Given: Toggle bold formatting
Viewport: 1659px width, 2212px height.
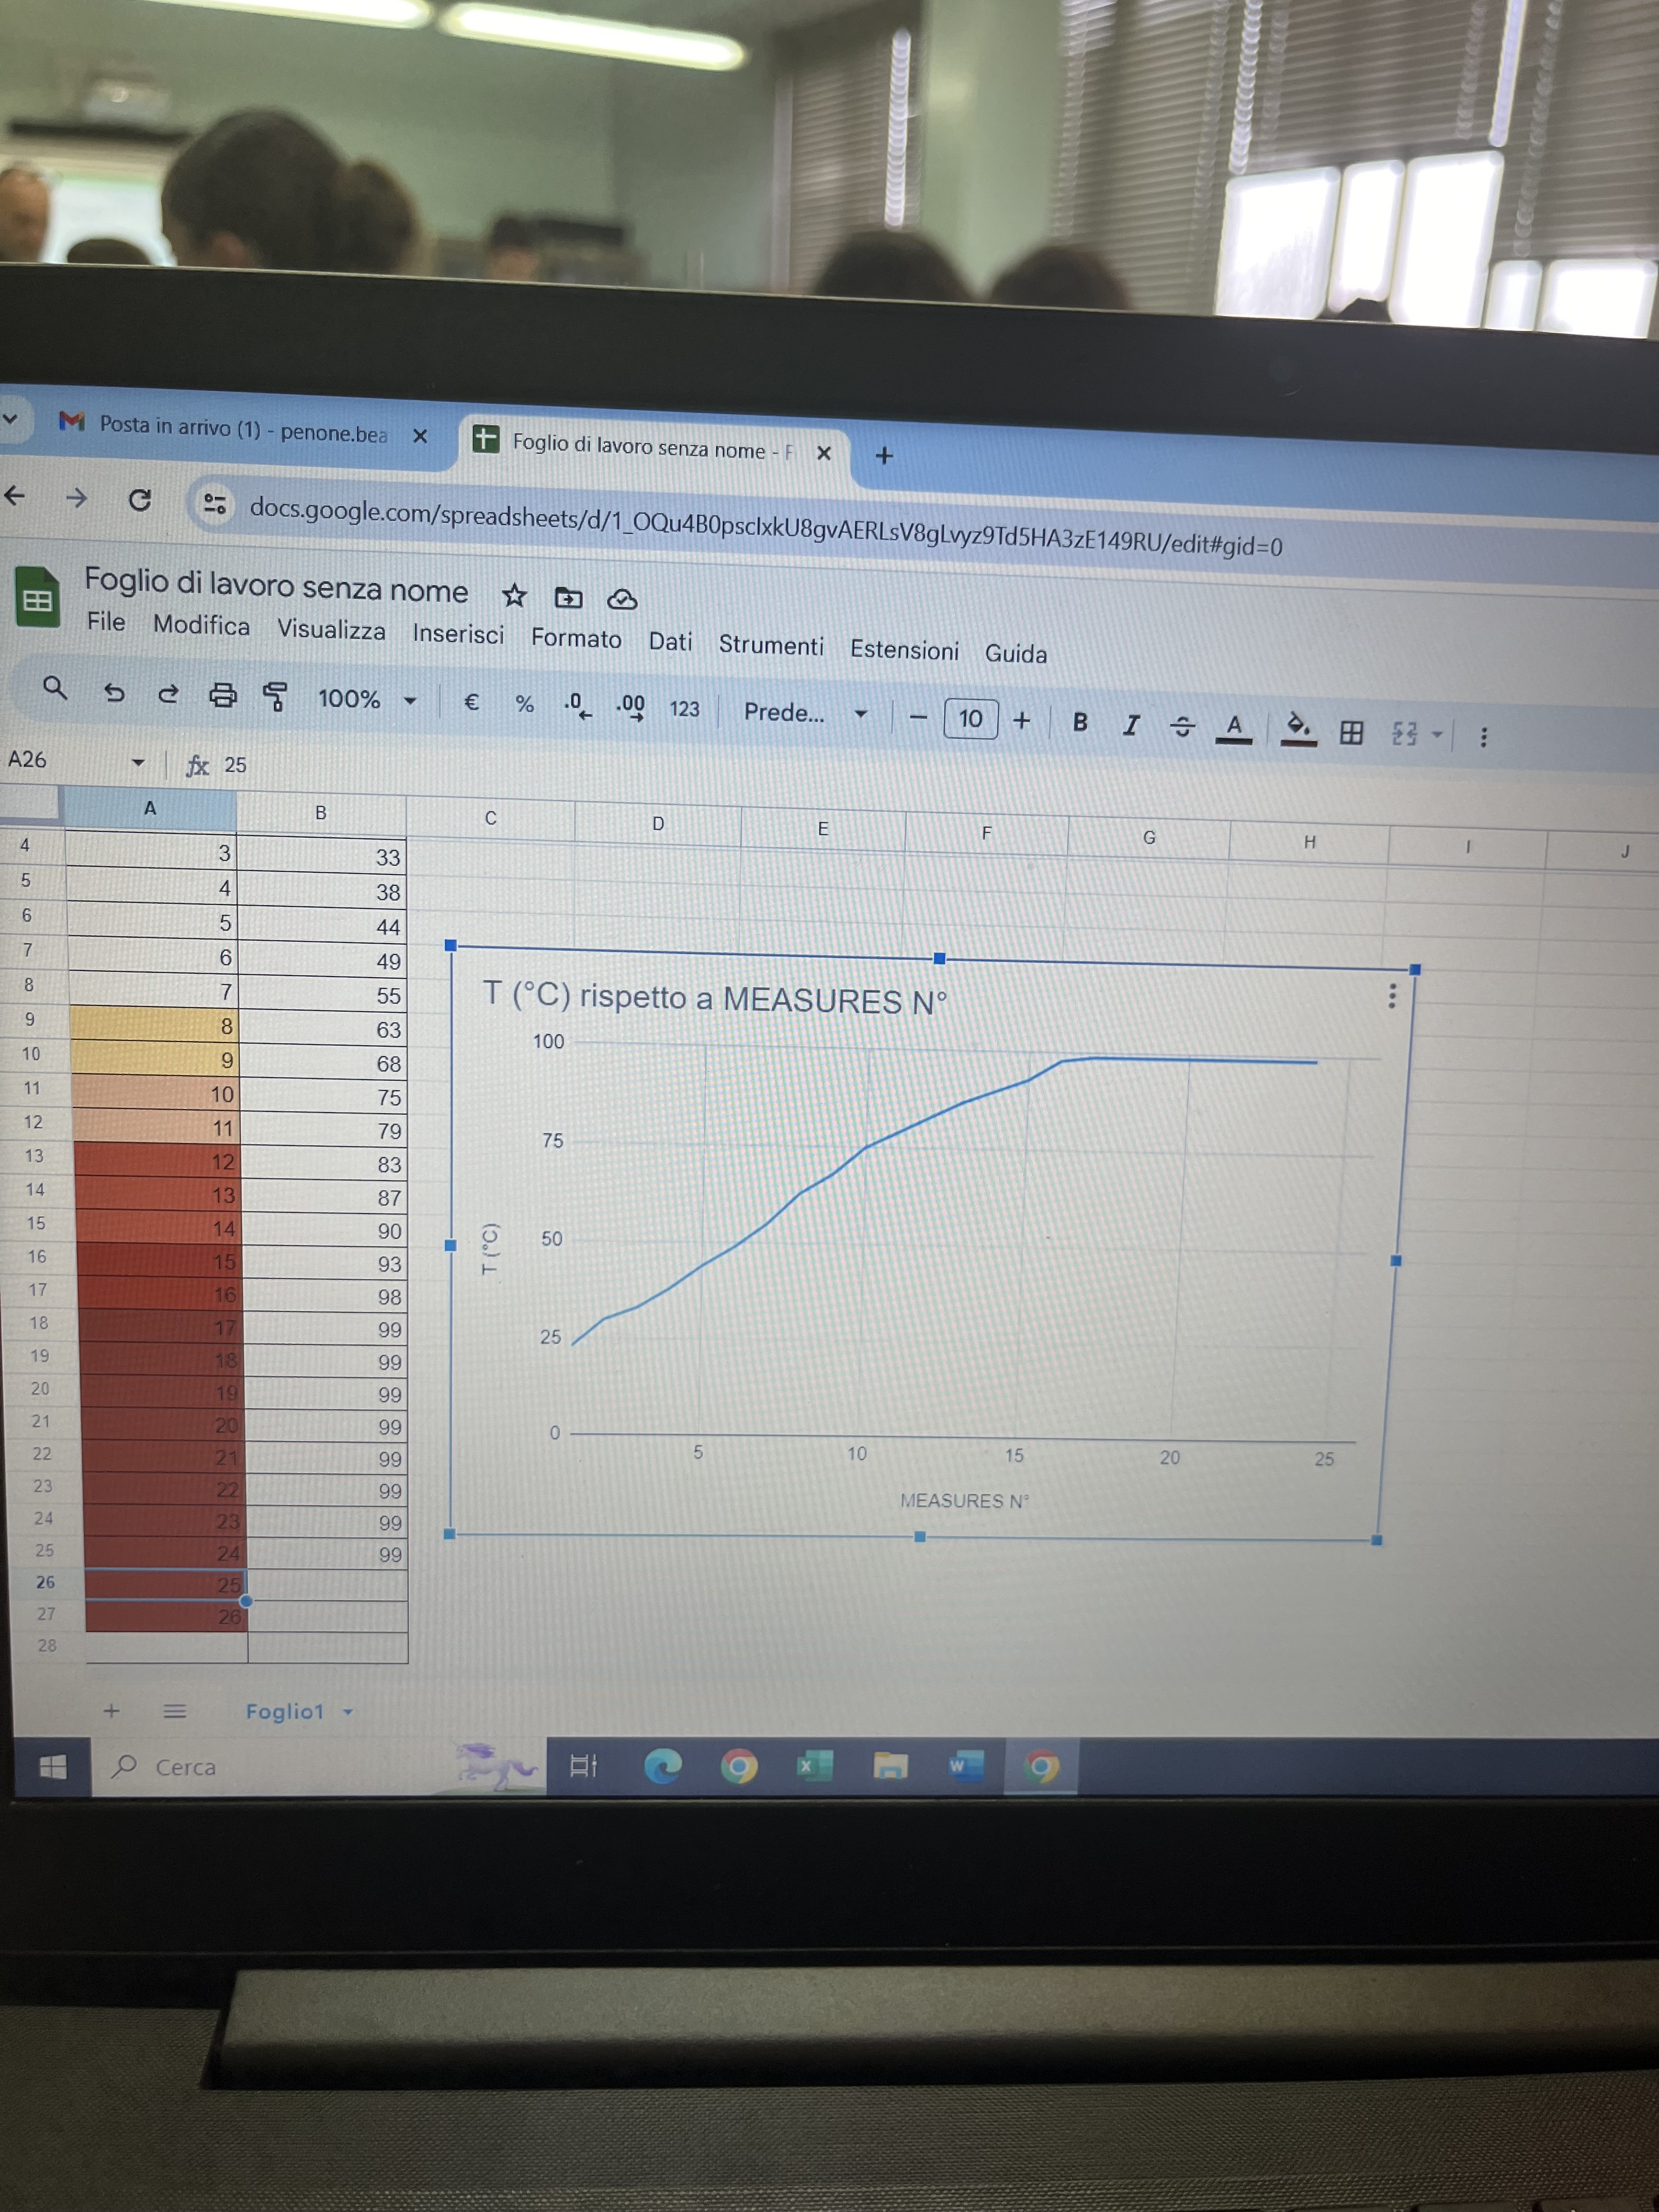Looking at the screenshot, I should (1080, 722).
